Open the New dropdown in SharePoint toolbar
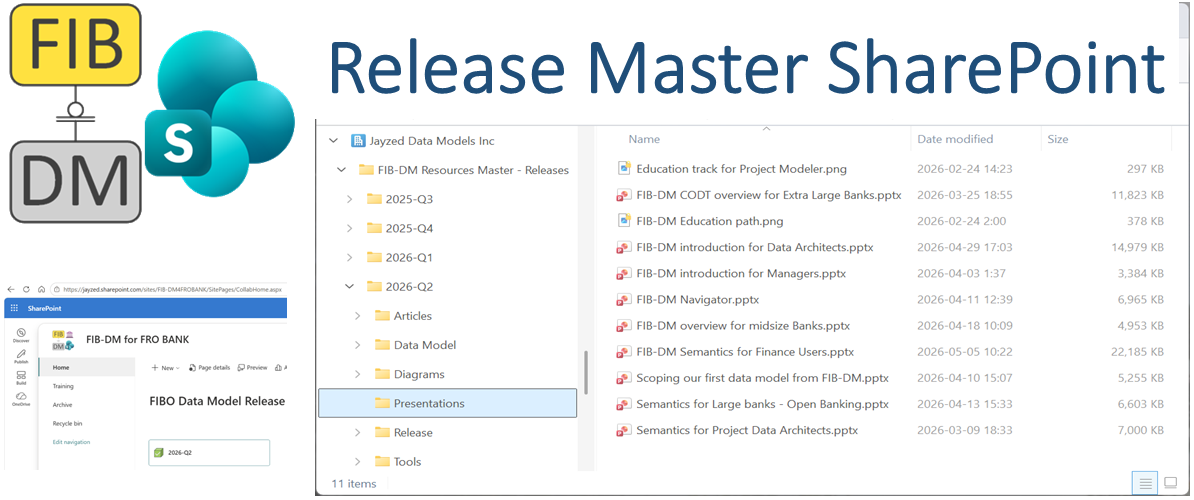 (165, 368)
